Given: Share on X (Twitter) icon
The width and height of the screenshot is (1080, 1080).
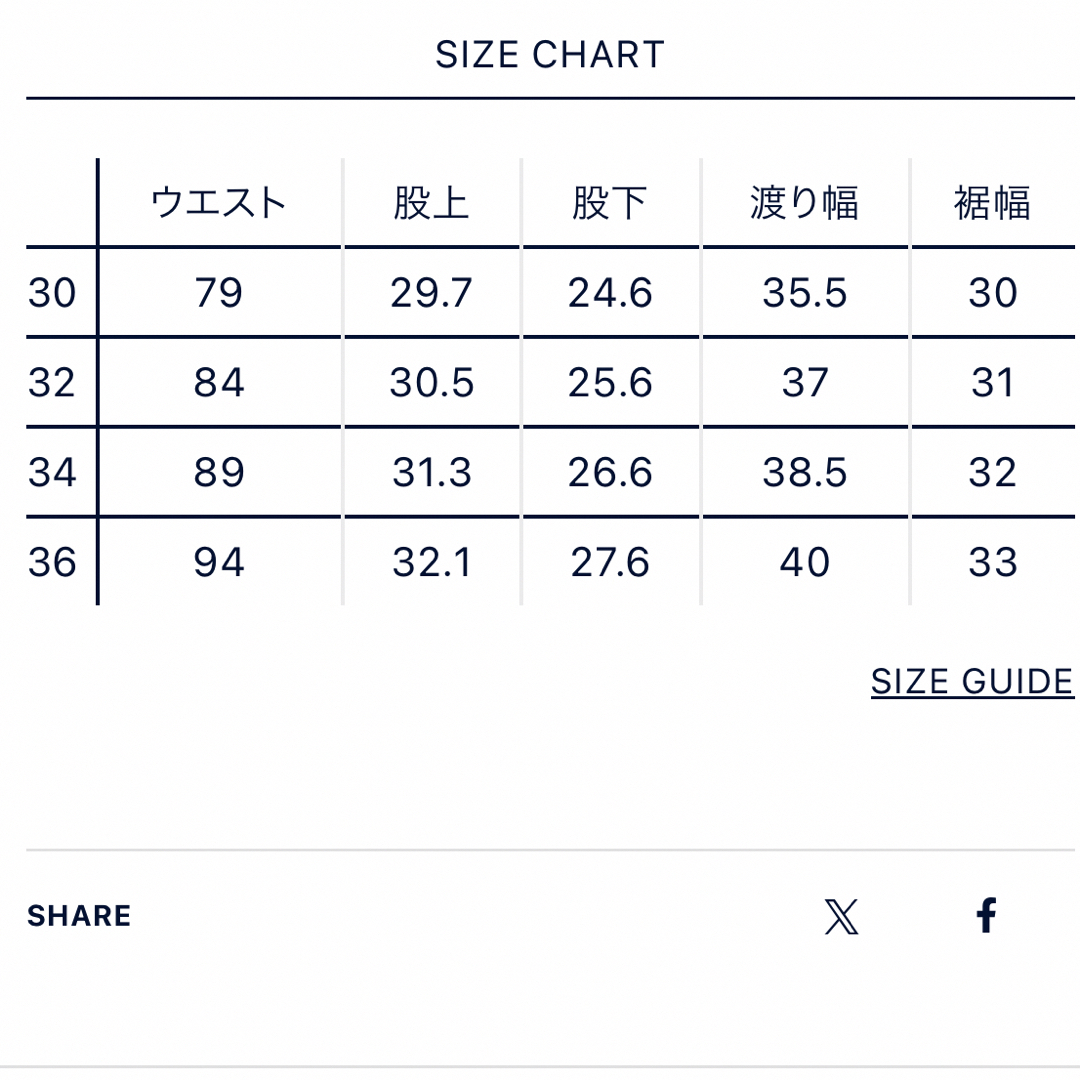Looking at the screenshot, I should tap(841, 916).
